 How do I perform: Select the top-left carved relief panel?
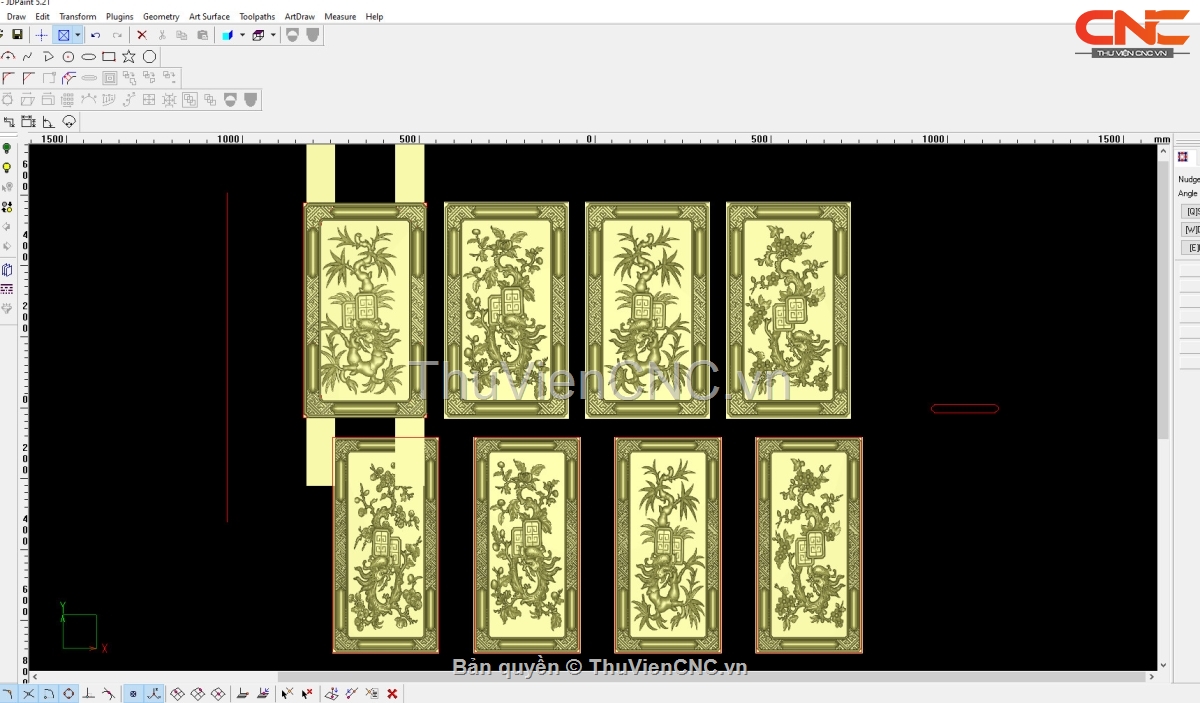click(x=365, y=310)
